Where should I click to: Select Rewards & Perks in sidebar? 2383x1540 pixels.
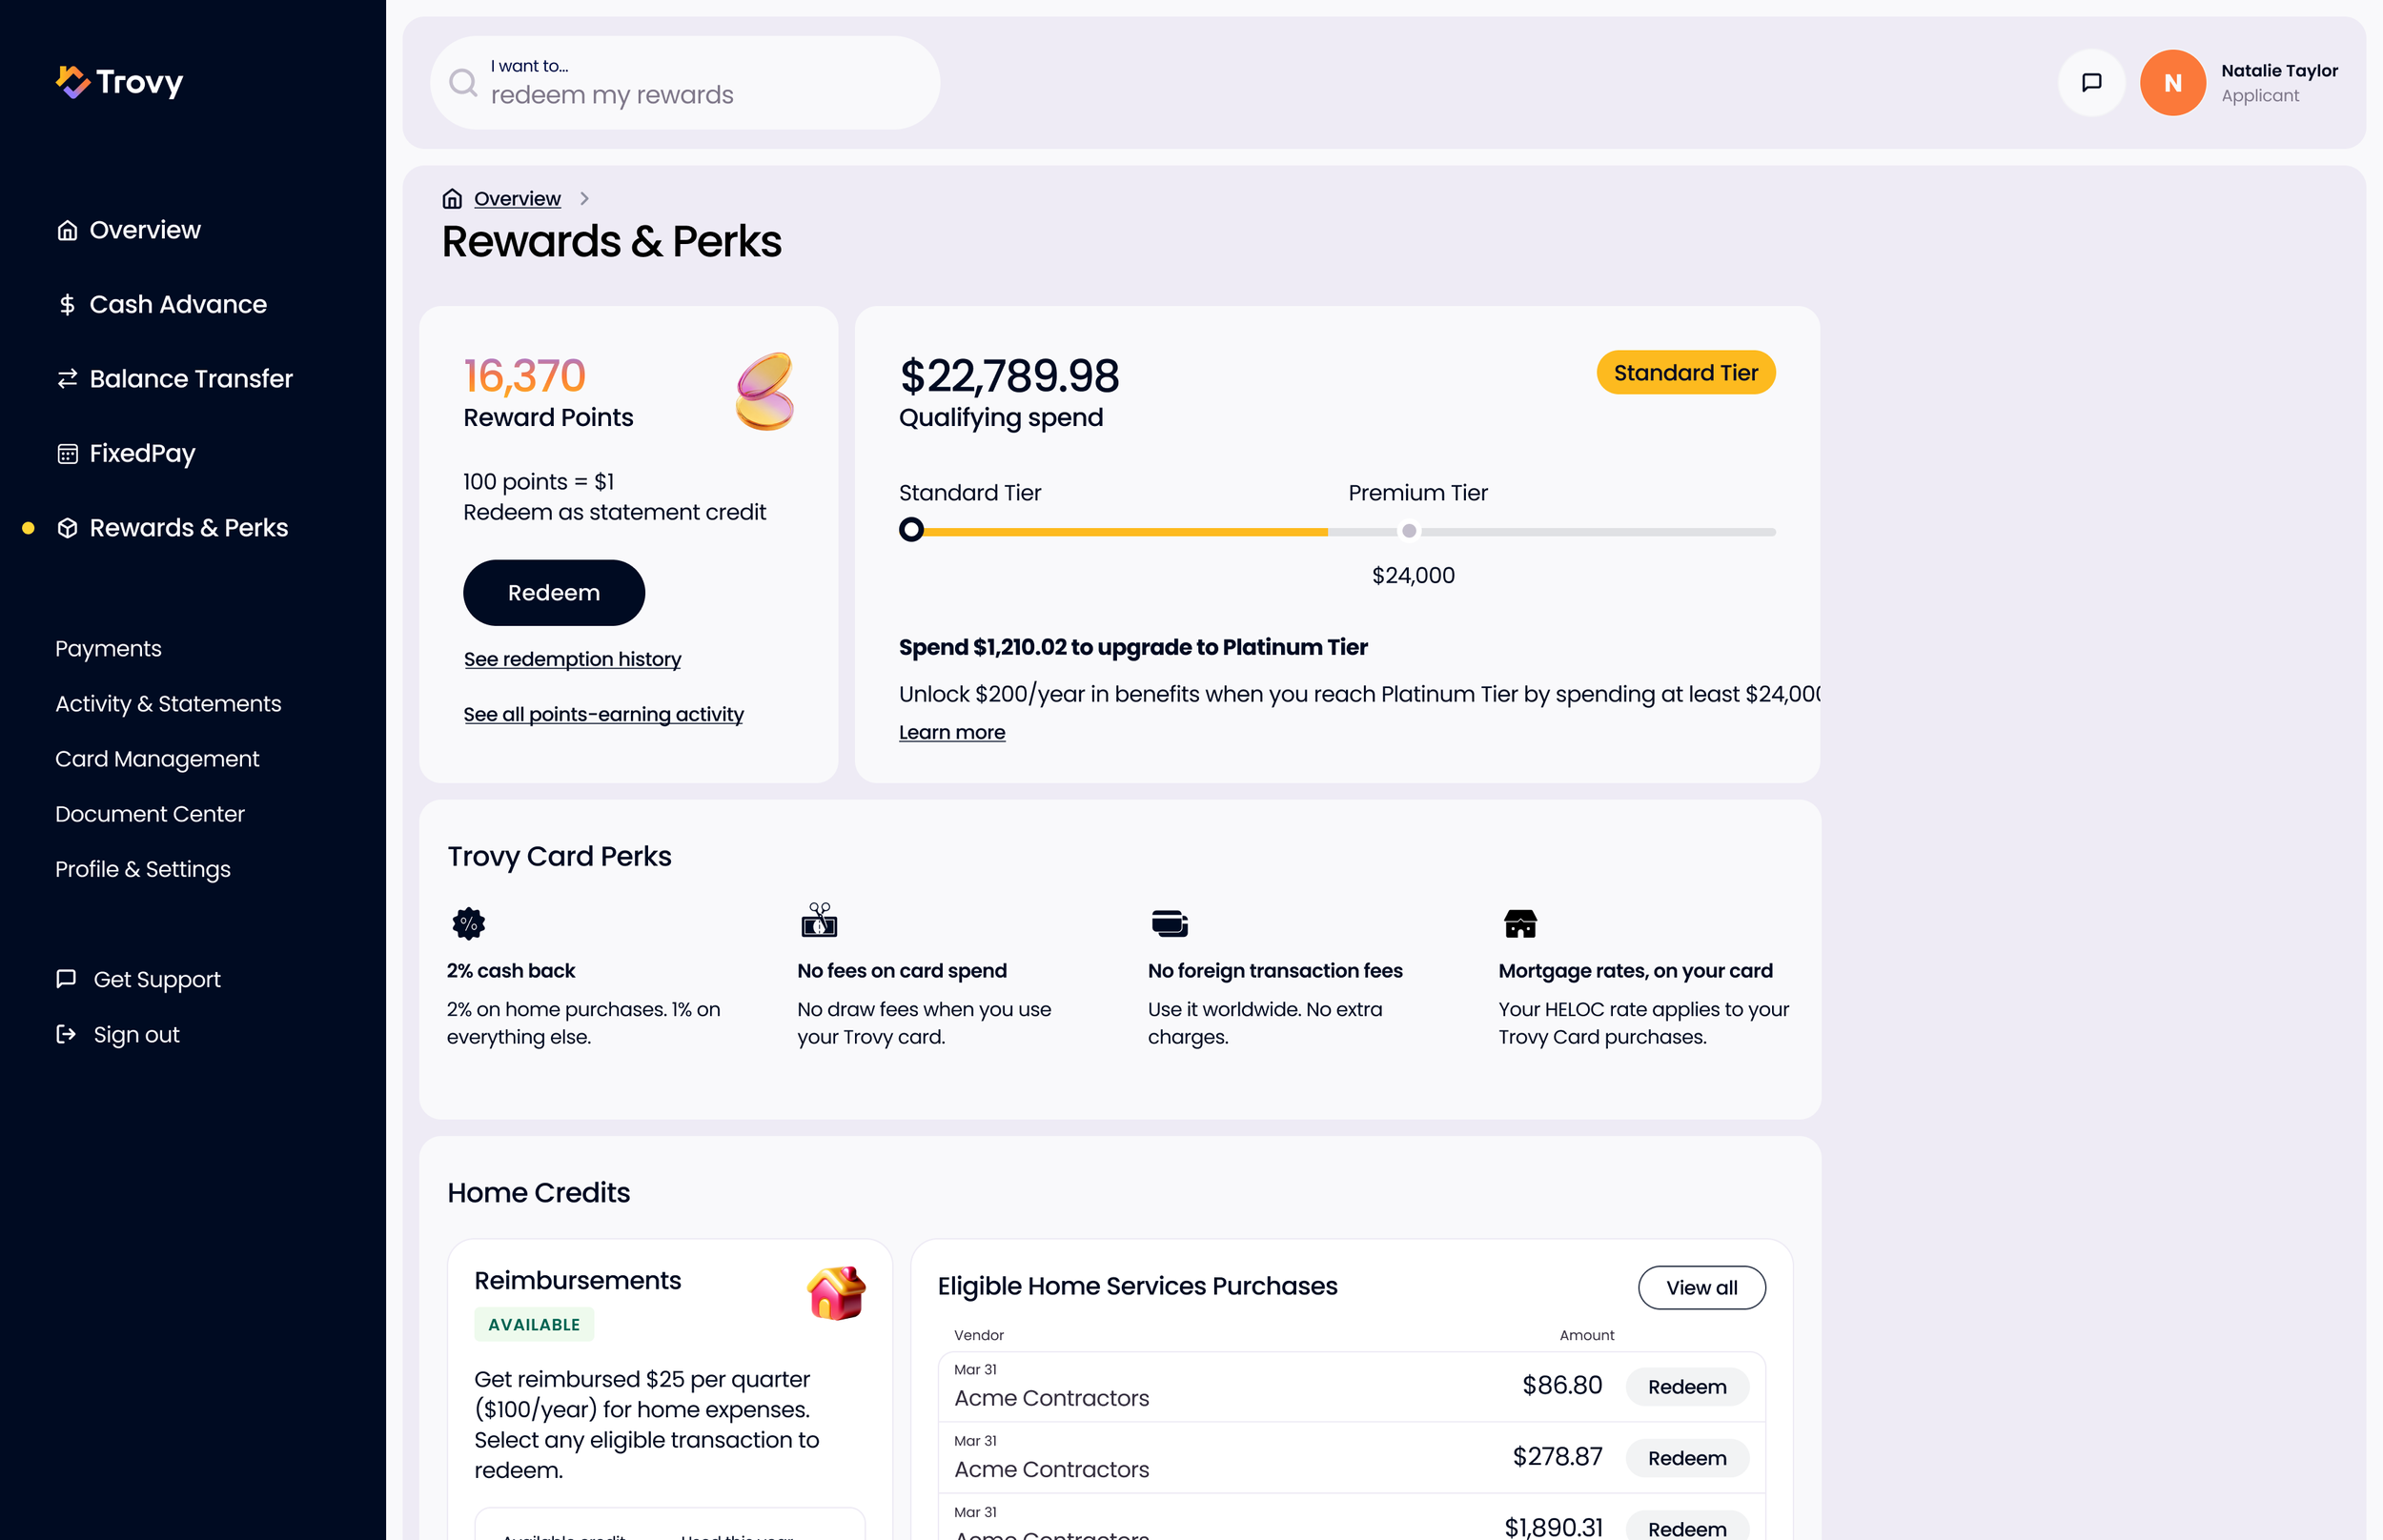coord(189,528)
